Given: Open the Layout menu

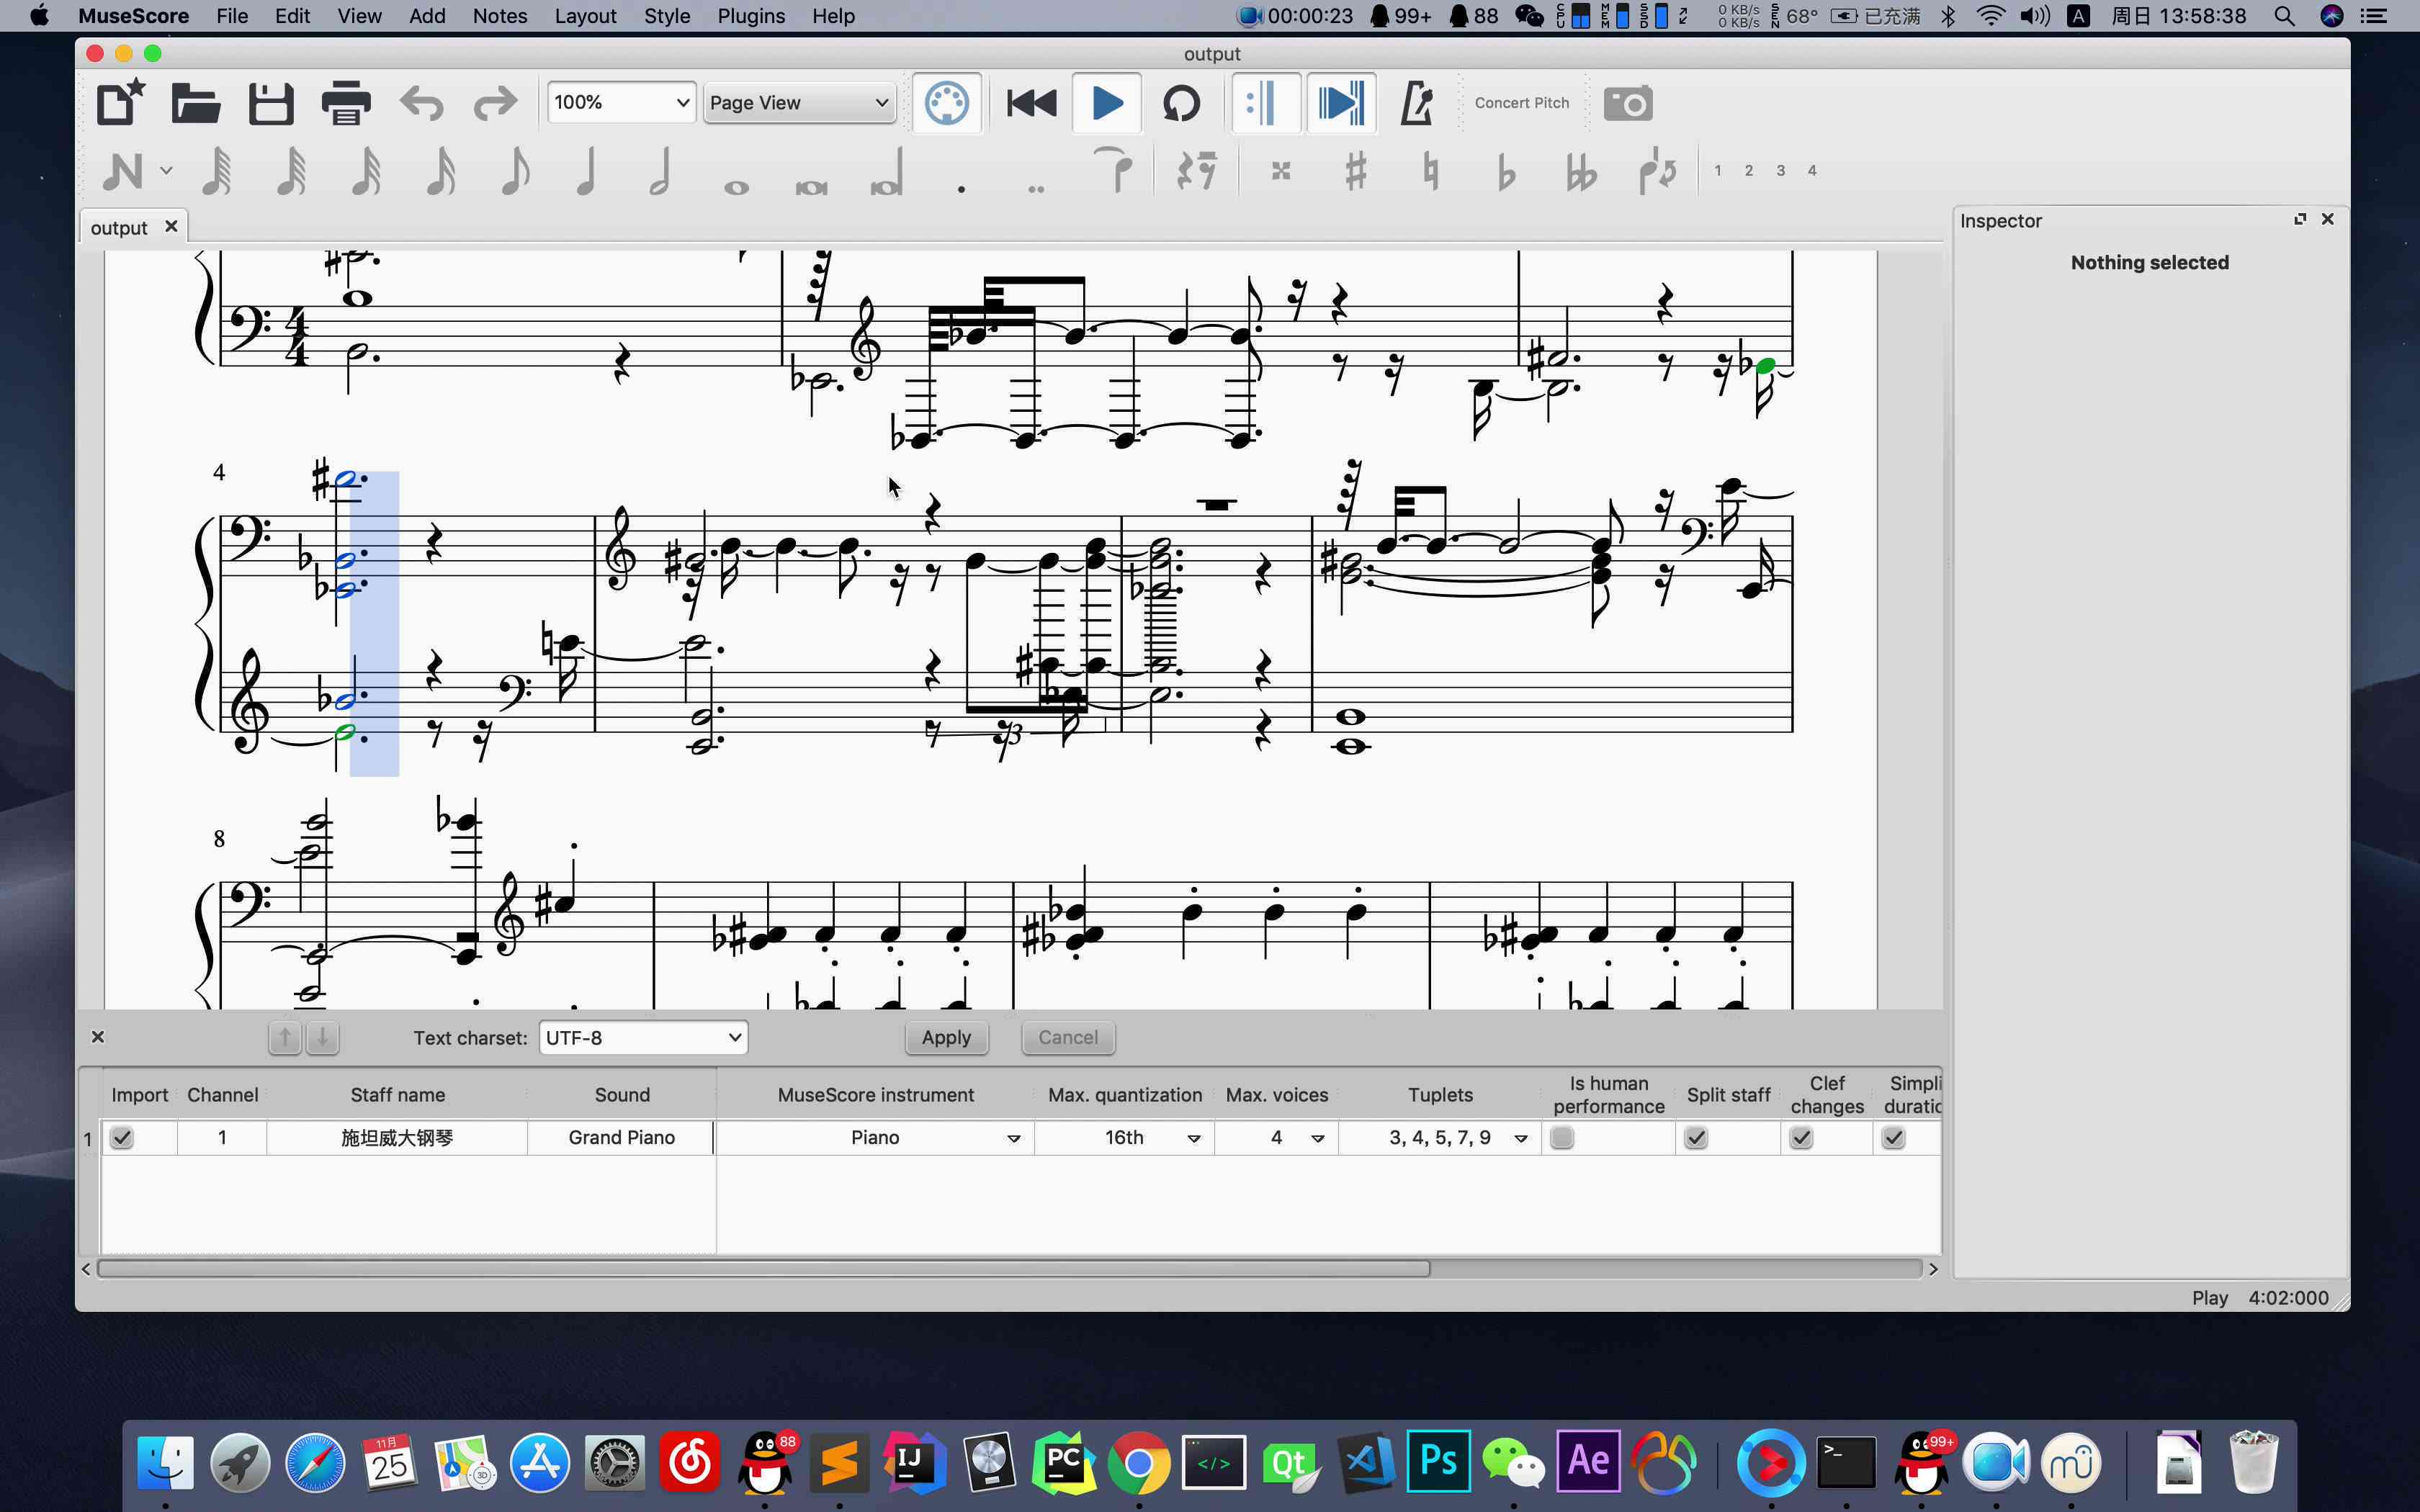Looking at the screenshot, I should [585, 16].
